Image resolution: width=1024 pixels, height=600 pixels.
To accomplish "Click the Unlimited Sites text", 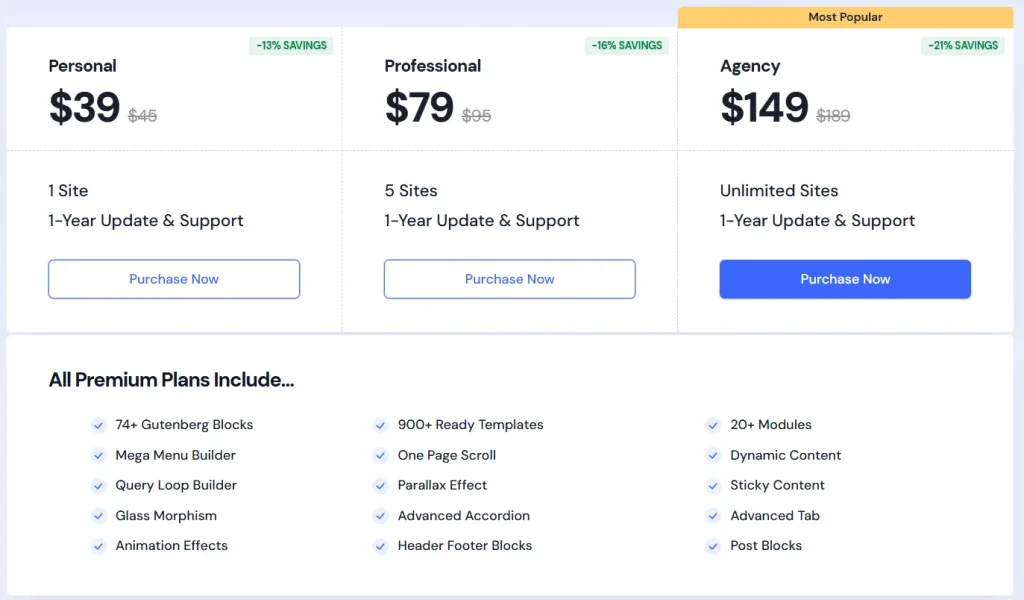I will (779, 190).
